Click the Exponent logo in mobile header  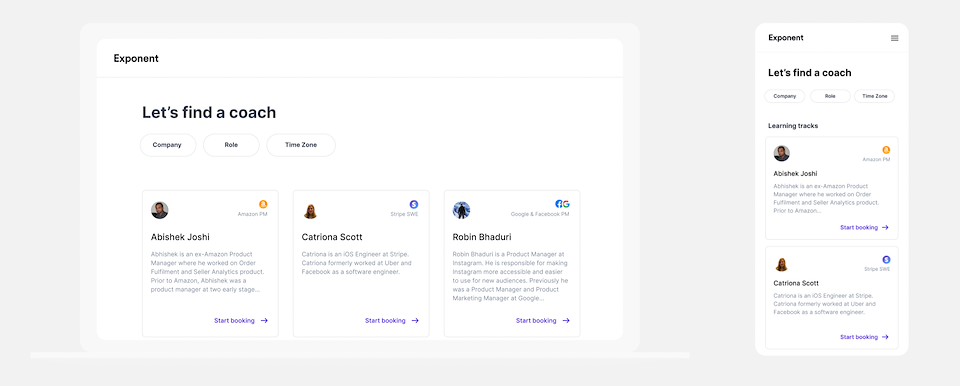(786, 38)
